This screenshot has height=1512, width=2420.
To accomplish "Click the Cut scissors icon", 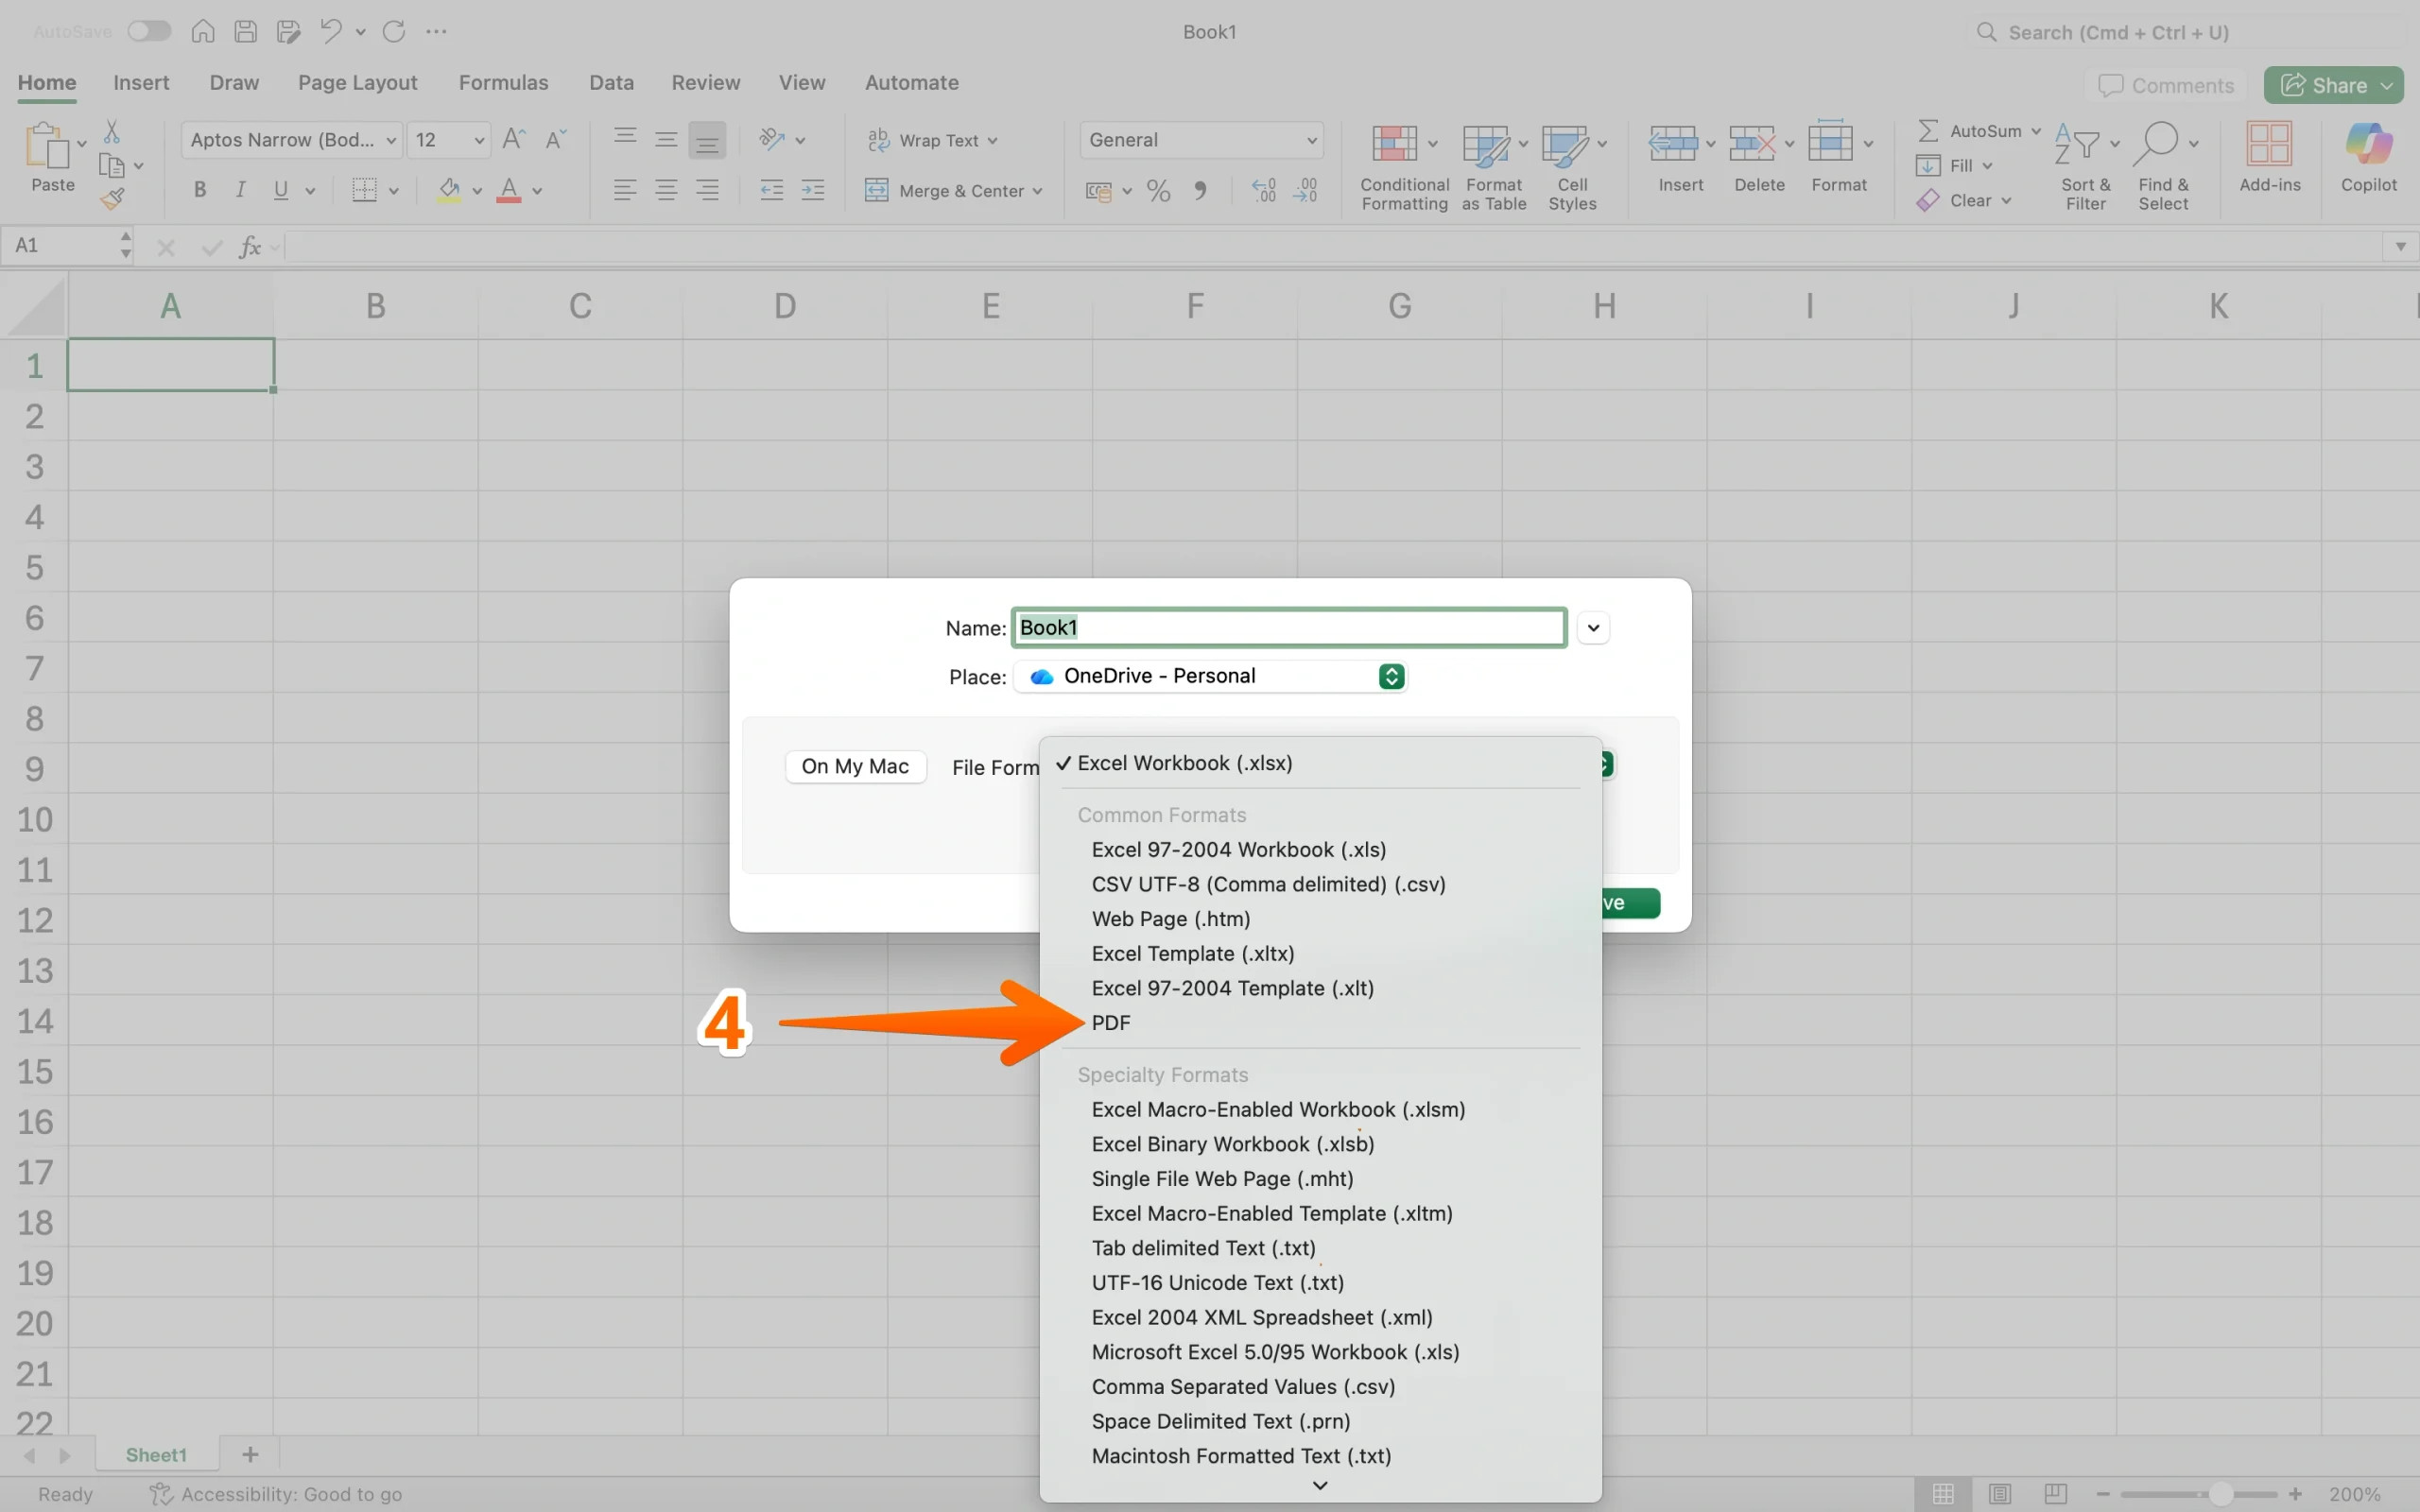I will tap(112, 132).
